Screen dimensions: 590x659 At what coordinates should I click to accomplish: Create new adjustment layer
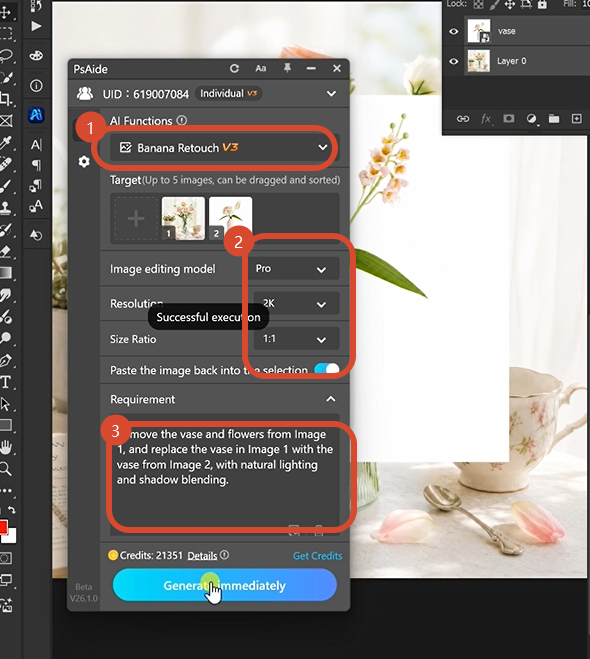(x=532, y=119)
